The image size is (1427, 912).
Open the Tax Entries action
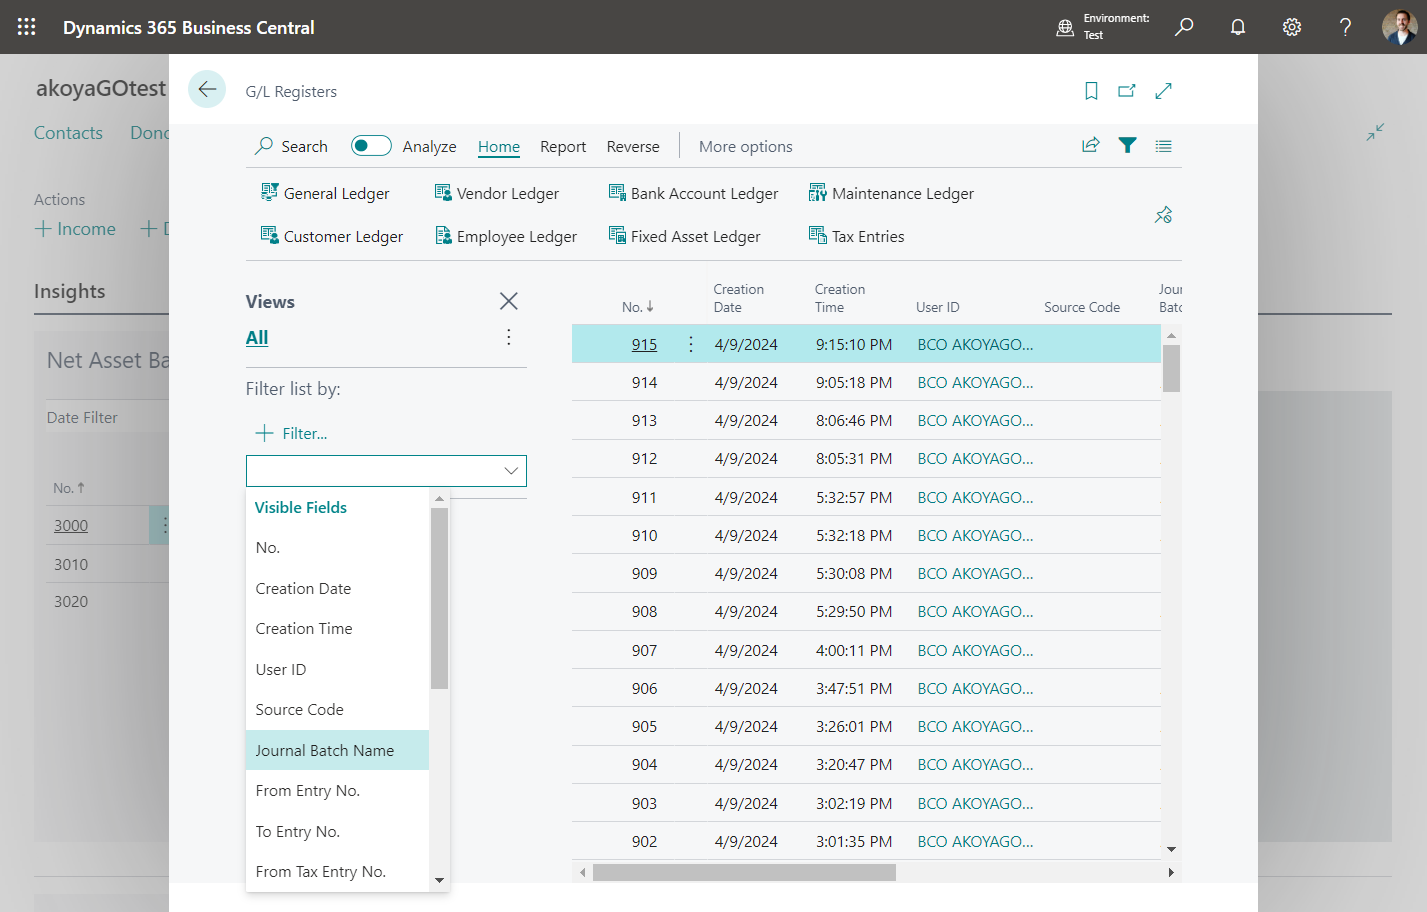856,236
